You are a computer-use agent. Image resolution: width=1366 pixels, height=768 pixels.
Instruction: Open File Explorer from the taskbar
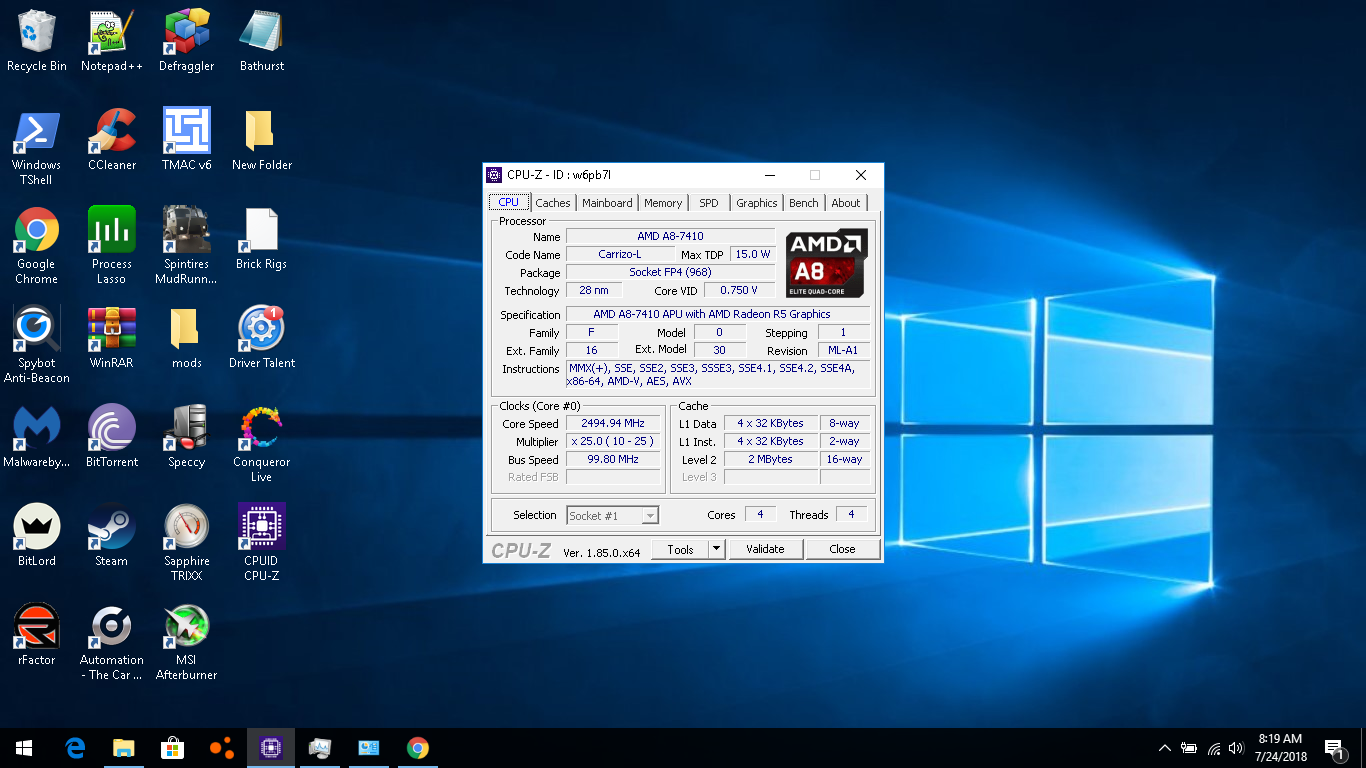124,748
